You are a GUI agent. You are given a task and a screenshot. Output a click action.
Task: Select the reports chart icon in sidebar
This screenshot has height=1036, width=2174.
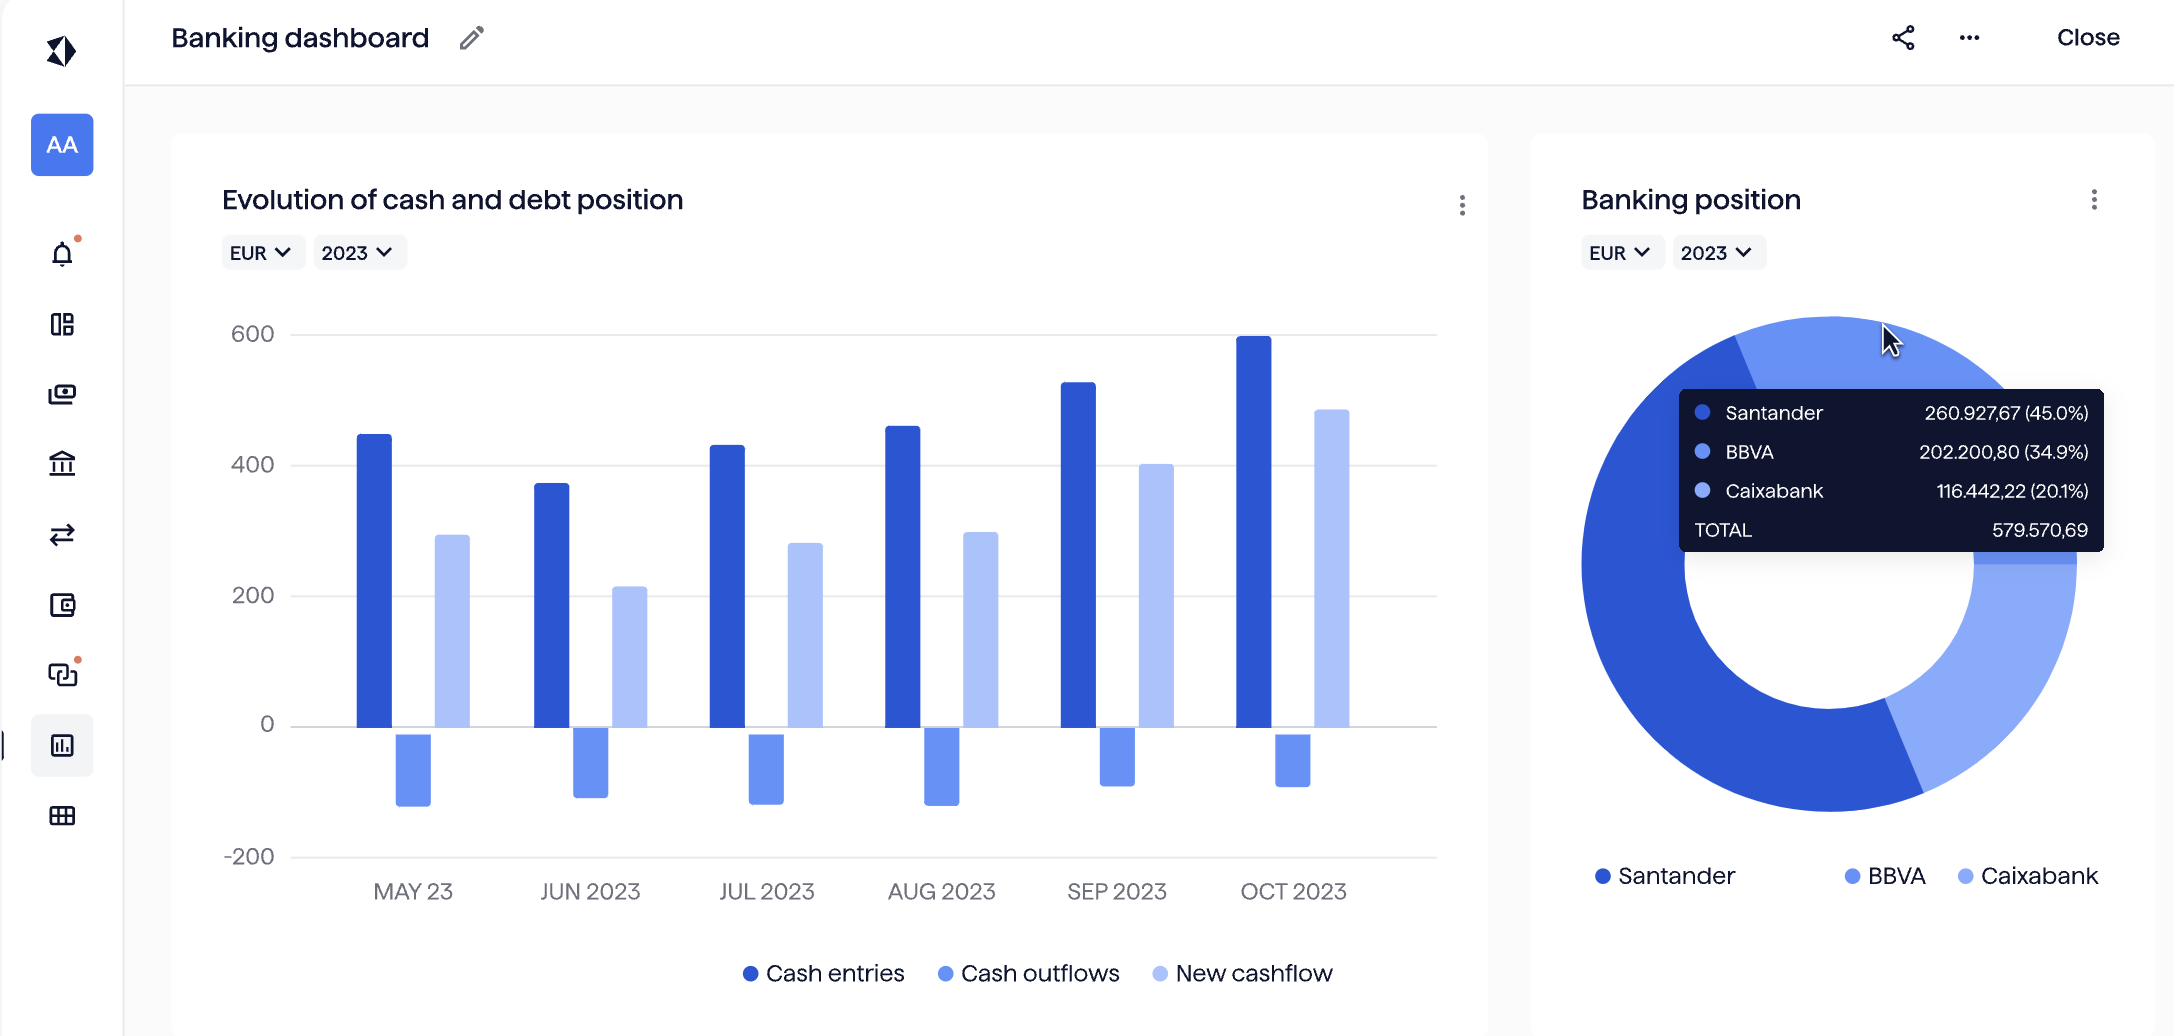coord(62,744)
